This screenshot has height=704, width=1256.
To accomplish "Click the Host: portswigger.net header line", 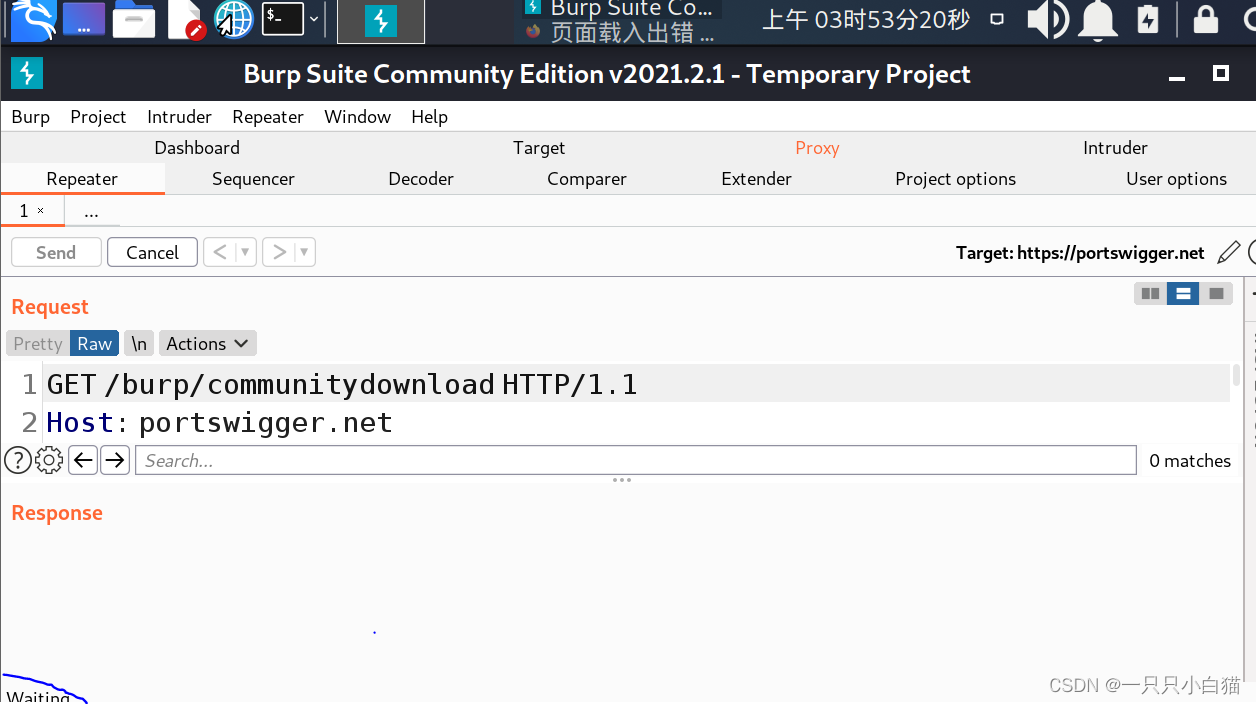I will coord(219,422).
